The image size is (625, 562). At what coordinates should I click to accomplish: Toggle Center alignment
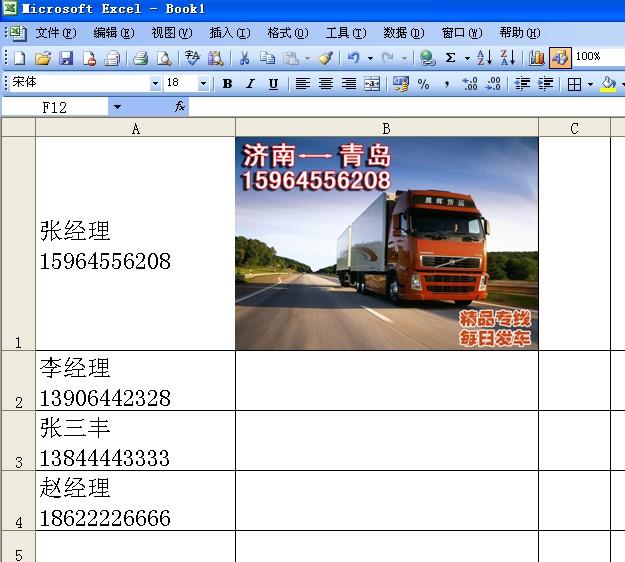coord(326,84)
